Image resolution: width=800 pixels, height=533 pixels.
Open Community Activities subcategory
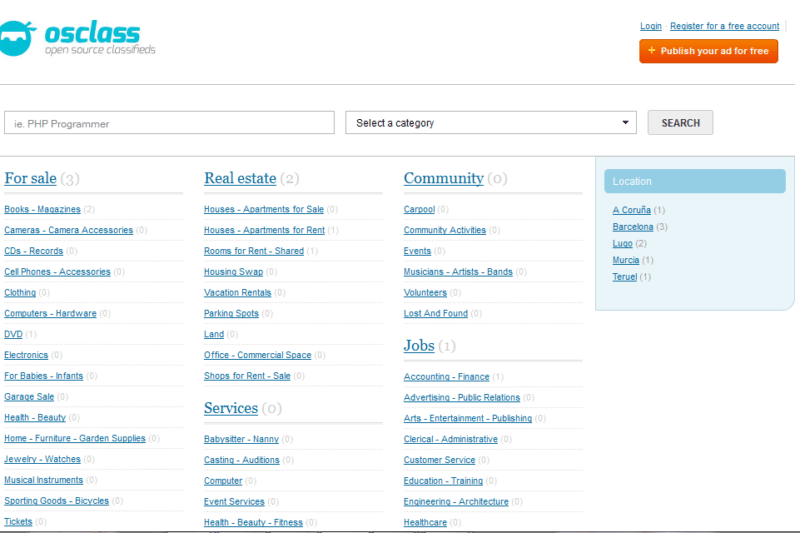click(x=444, y=230)
